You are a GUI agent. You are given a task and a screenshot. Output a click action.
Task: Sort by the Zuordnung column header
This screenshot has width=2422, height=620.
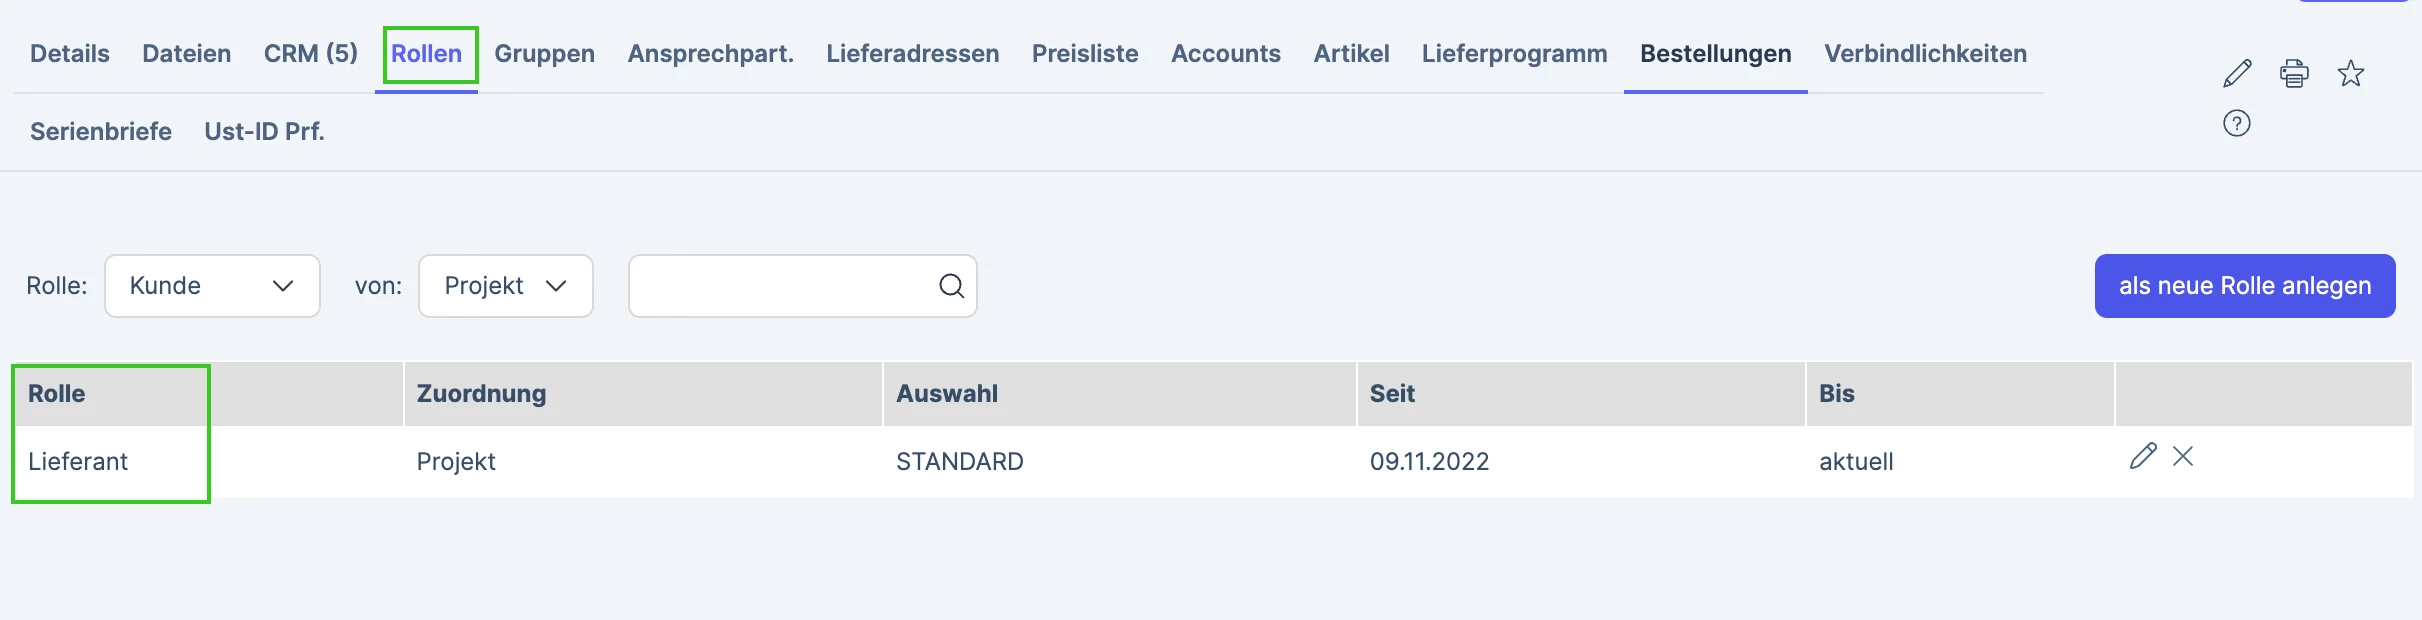[x=481, y=394]
